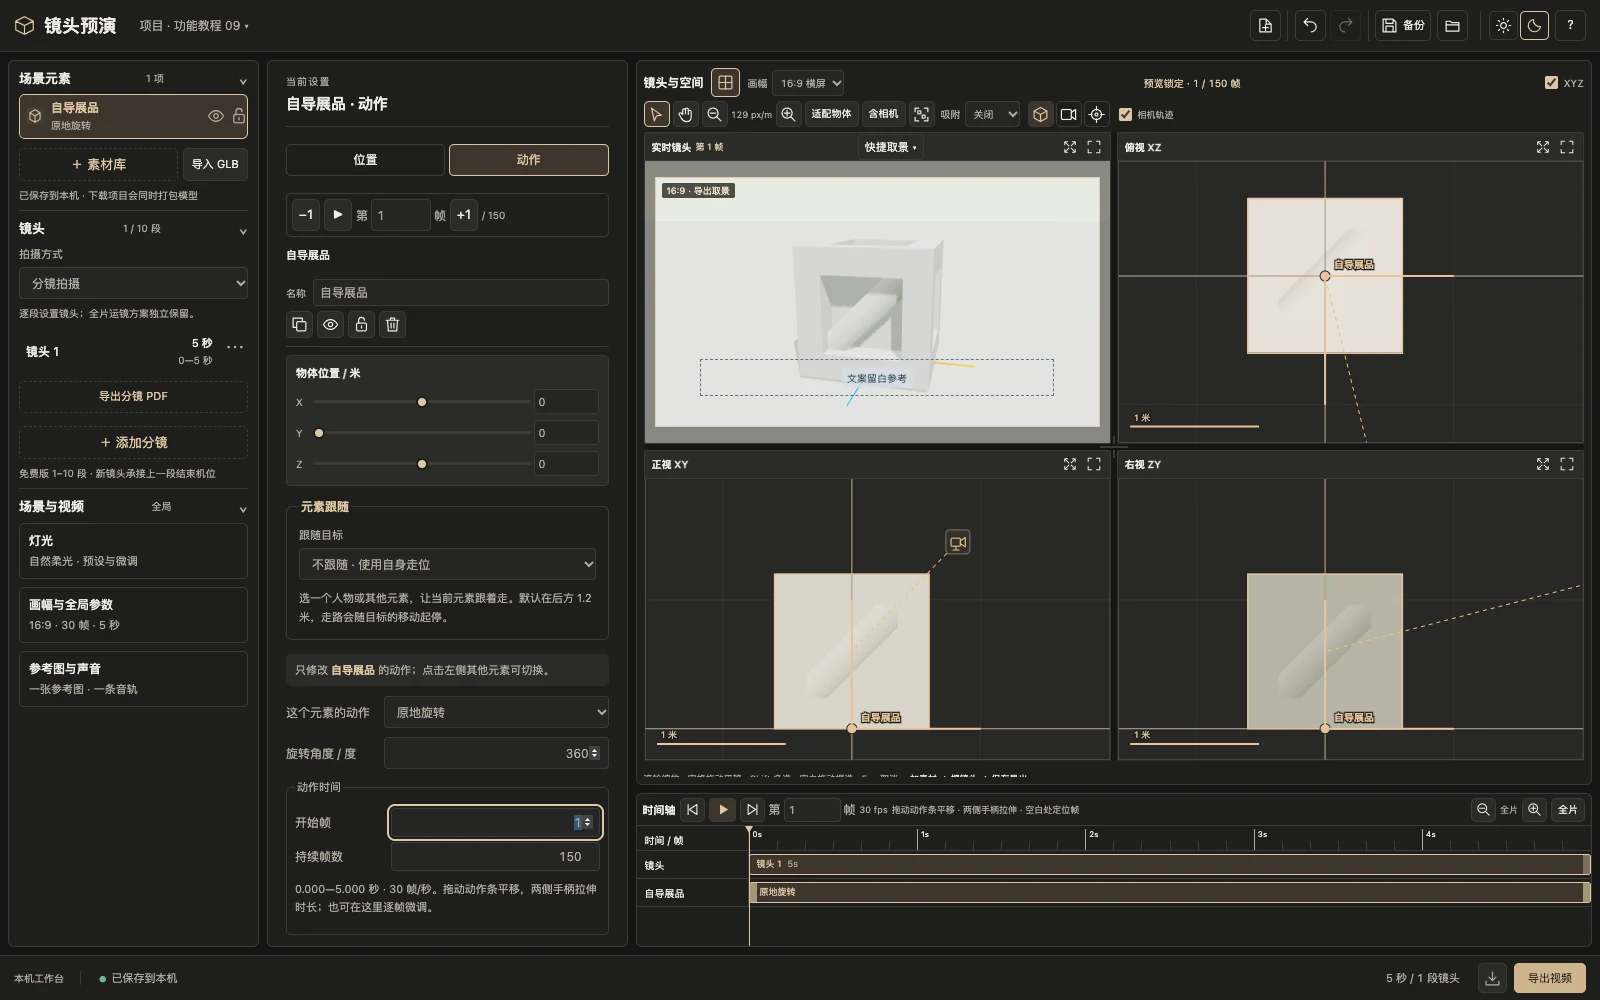The width and height of the screenshot is (1600, 1000).
Task: Click the 导入 GLB button
Action: pyautogui.click(x=215, y=164)
